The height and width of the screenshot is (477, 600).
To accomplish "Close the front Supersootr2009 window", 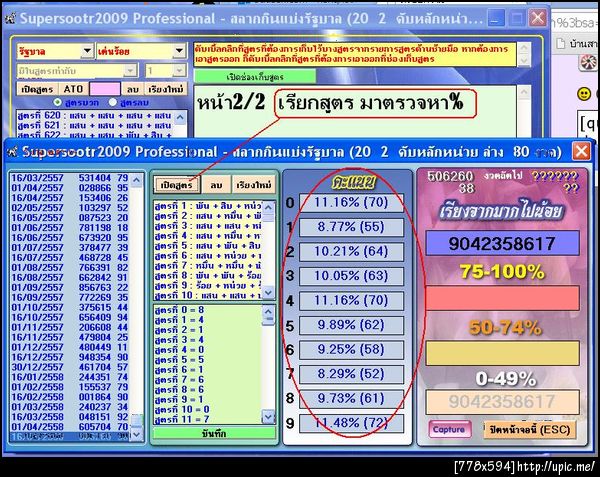I will [581, 151].
